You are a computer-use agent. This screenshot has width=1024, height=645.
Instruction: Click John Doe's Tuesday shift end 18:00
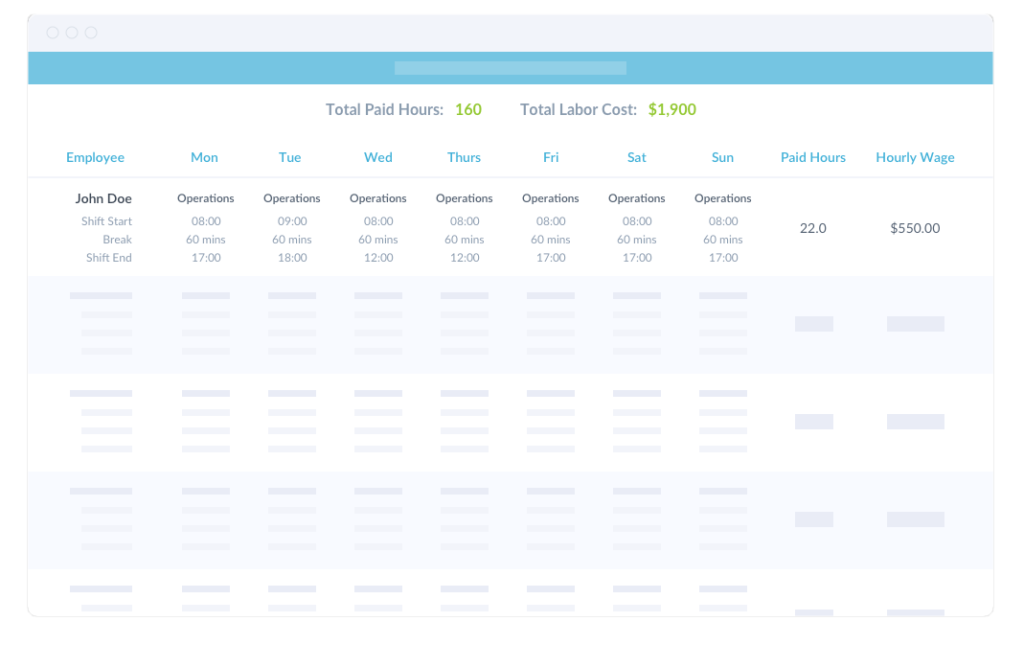tap(291, 257)
